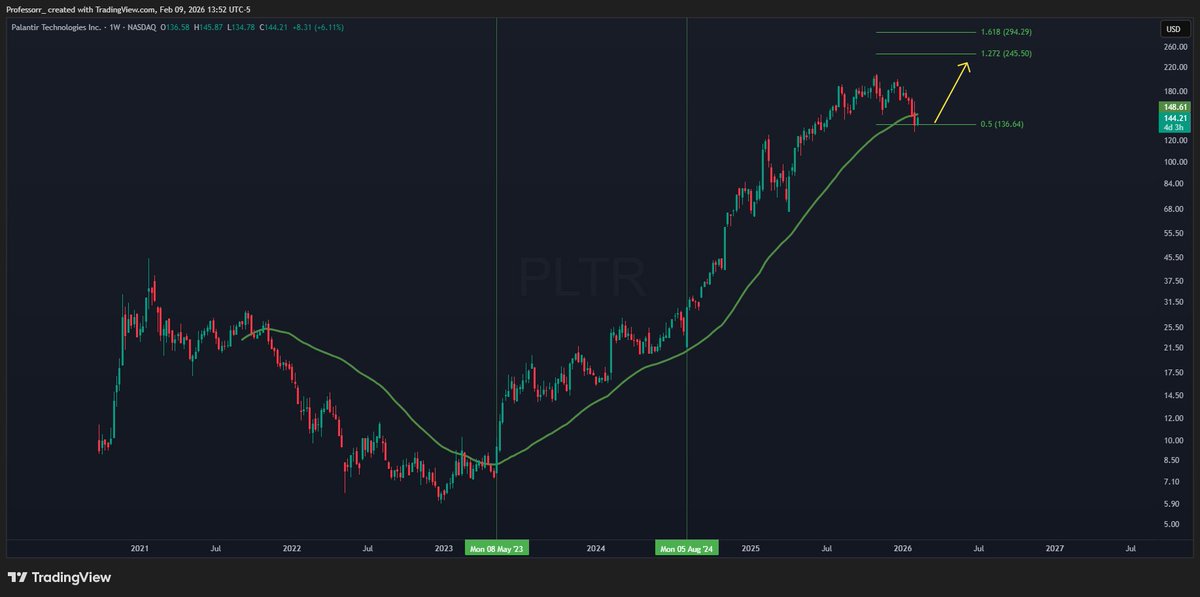Click 120.00 on the price axis

[1175, 140]
